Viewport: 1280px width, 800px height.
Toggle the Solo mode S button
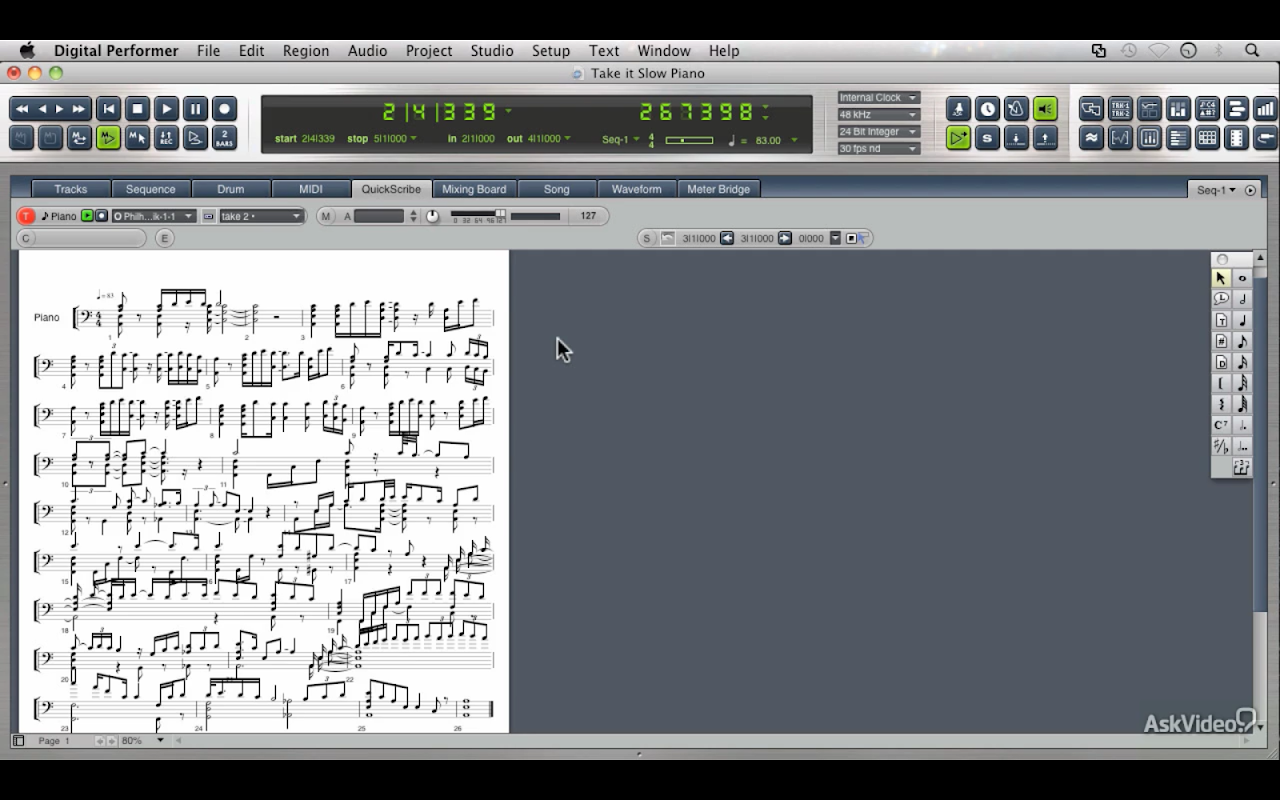[987, 138]
